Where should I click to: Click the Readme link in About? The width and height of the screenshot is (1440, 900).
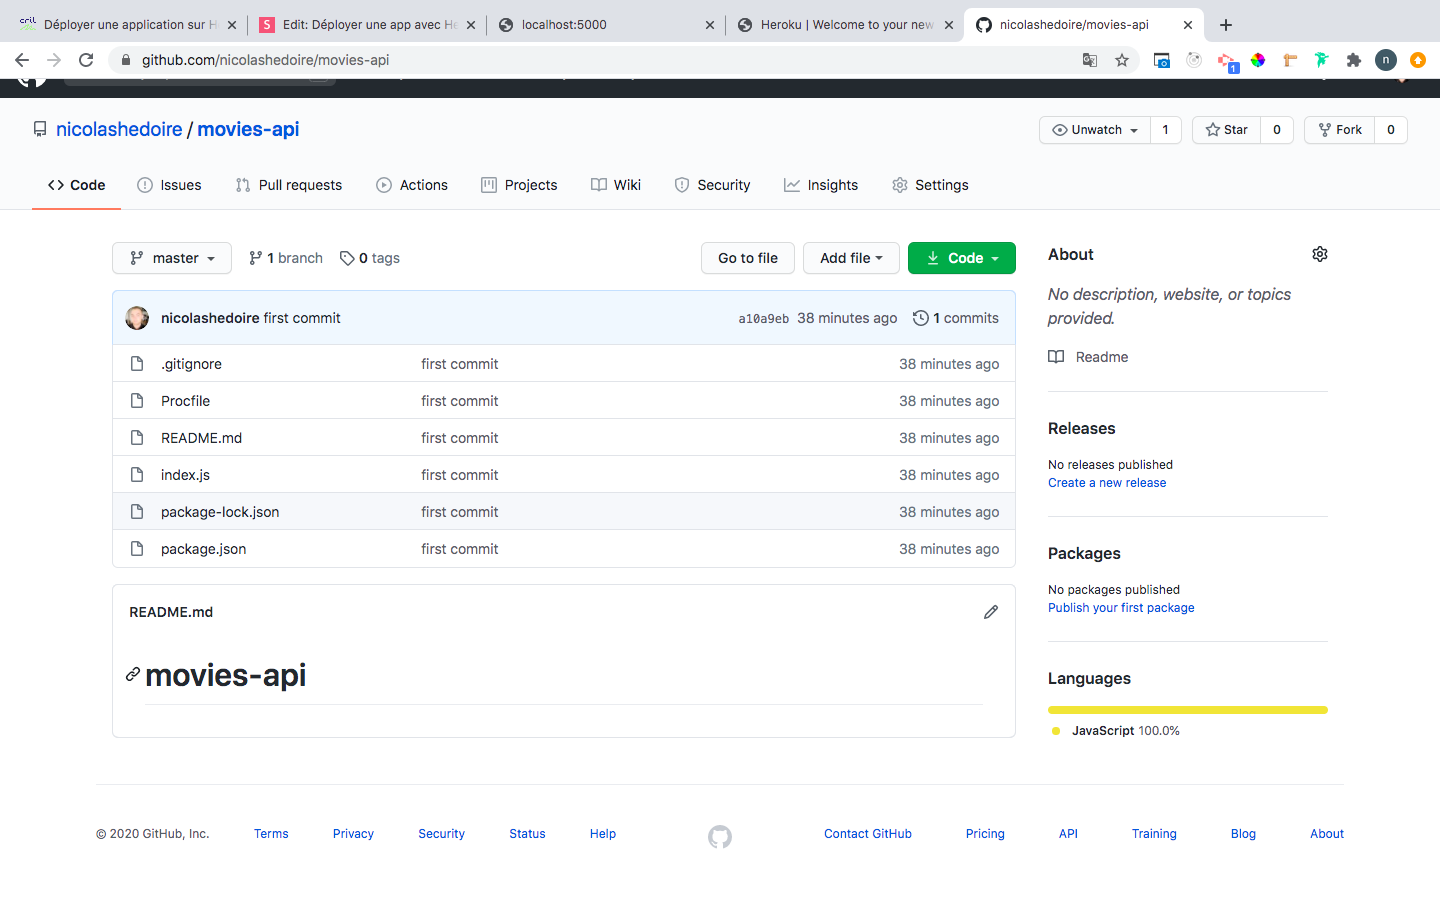[1102, 357]
